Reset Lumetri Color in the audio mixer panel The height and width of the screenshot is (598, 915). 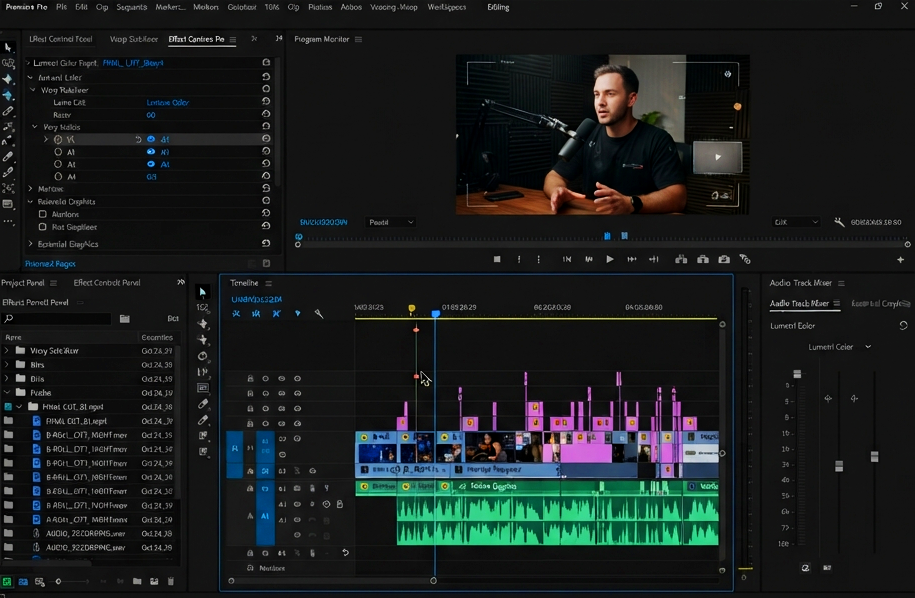click(903, 326)
